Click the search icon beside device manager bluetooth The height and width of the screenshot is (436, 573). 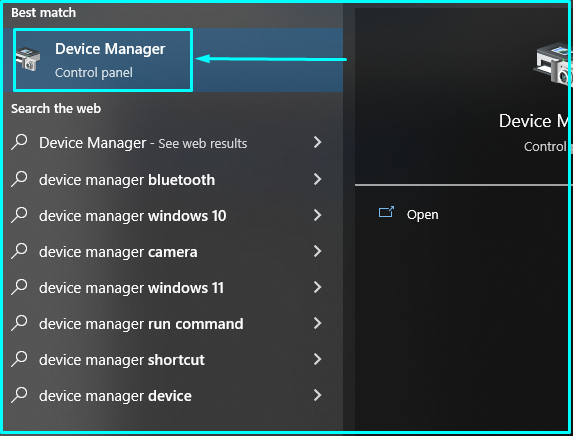tap(19, 179)
